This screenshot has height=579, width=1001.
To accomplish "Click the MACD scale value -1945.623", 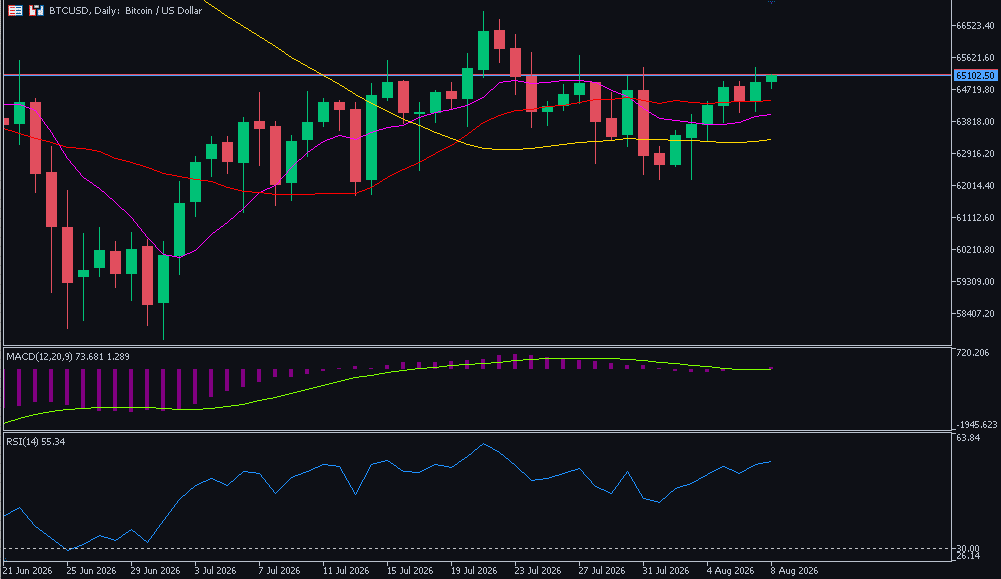I will coord(976,425).
